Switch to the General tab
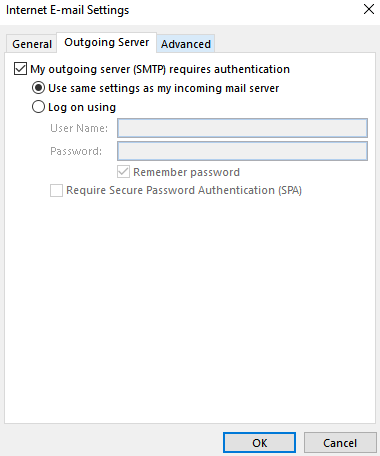The height and width of the screenshot is (456, 380). (32, 44)
